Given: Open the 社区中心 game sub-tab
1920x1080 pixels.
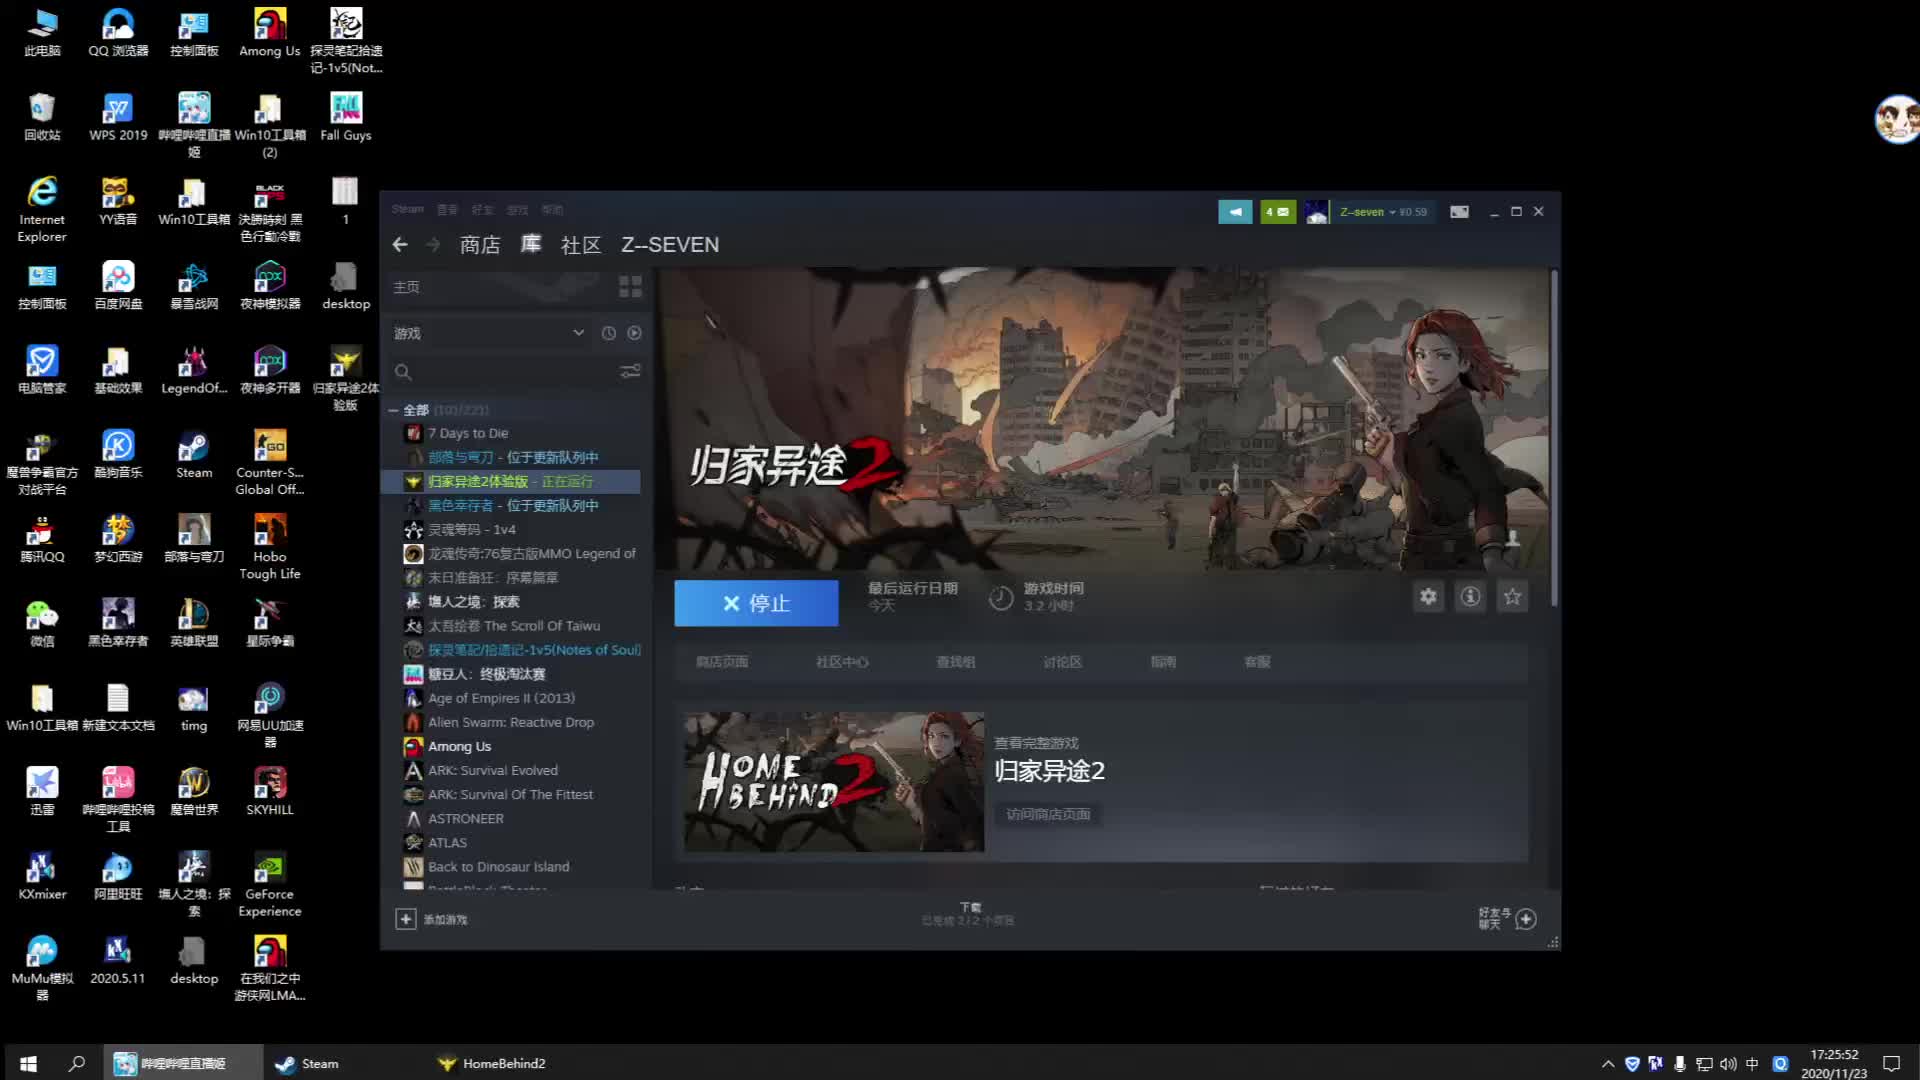Looking at the screenshot, I should click(x=842, y=662).
